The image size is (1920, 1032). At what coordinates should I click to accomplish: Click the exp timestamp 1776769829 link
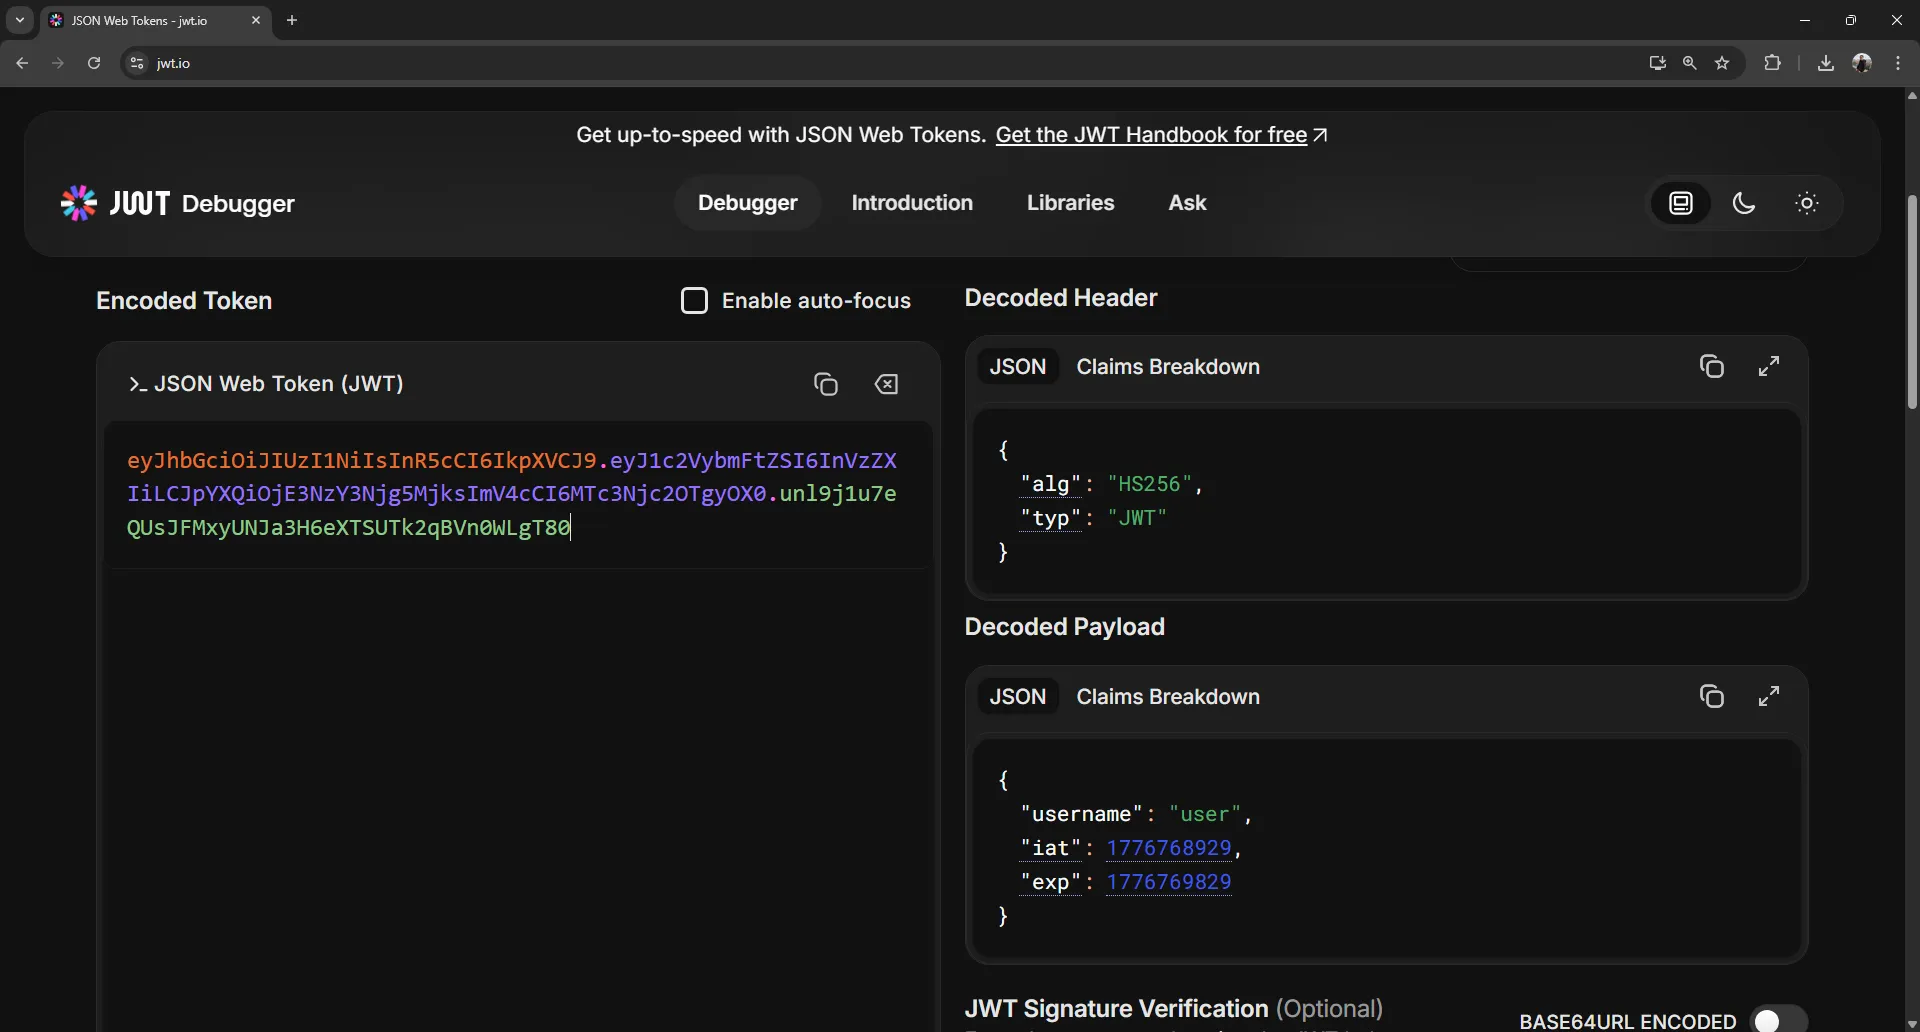pyautogui.click(x=1168, y=882)
